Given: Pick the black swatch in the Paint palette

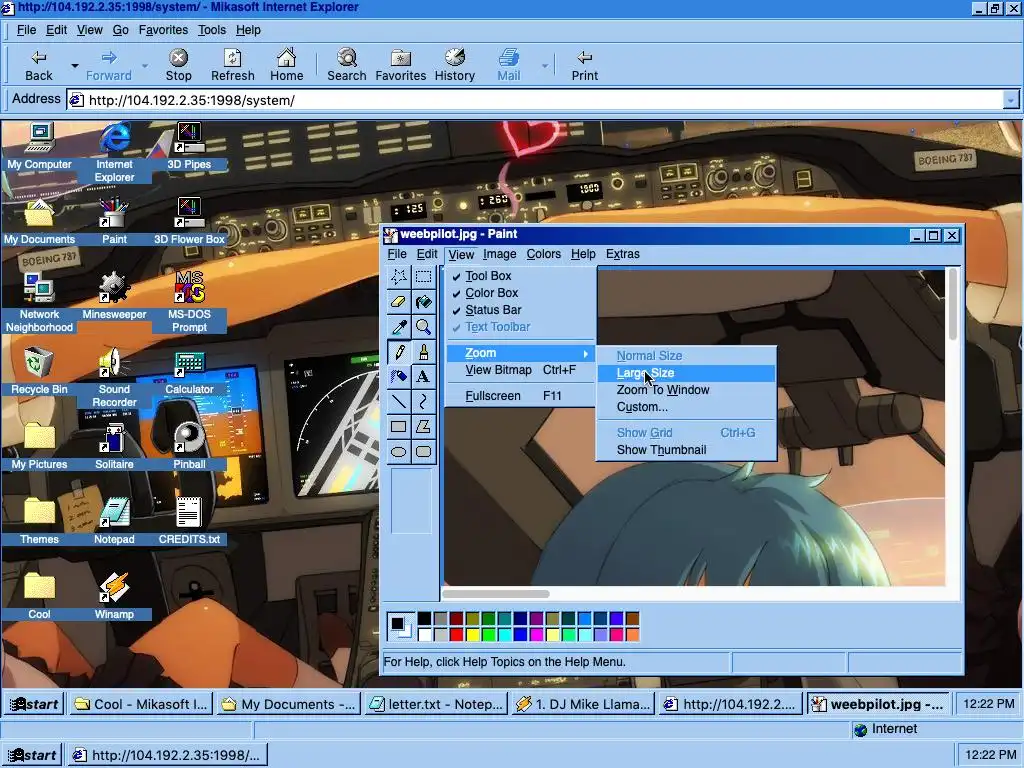Looking at the screenshot, I should click(x=424, y=618).
